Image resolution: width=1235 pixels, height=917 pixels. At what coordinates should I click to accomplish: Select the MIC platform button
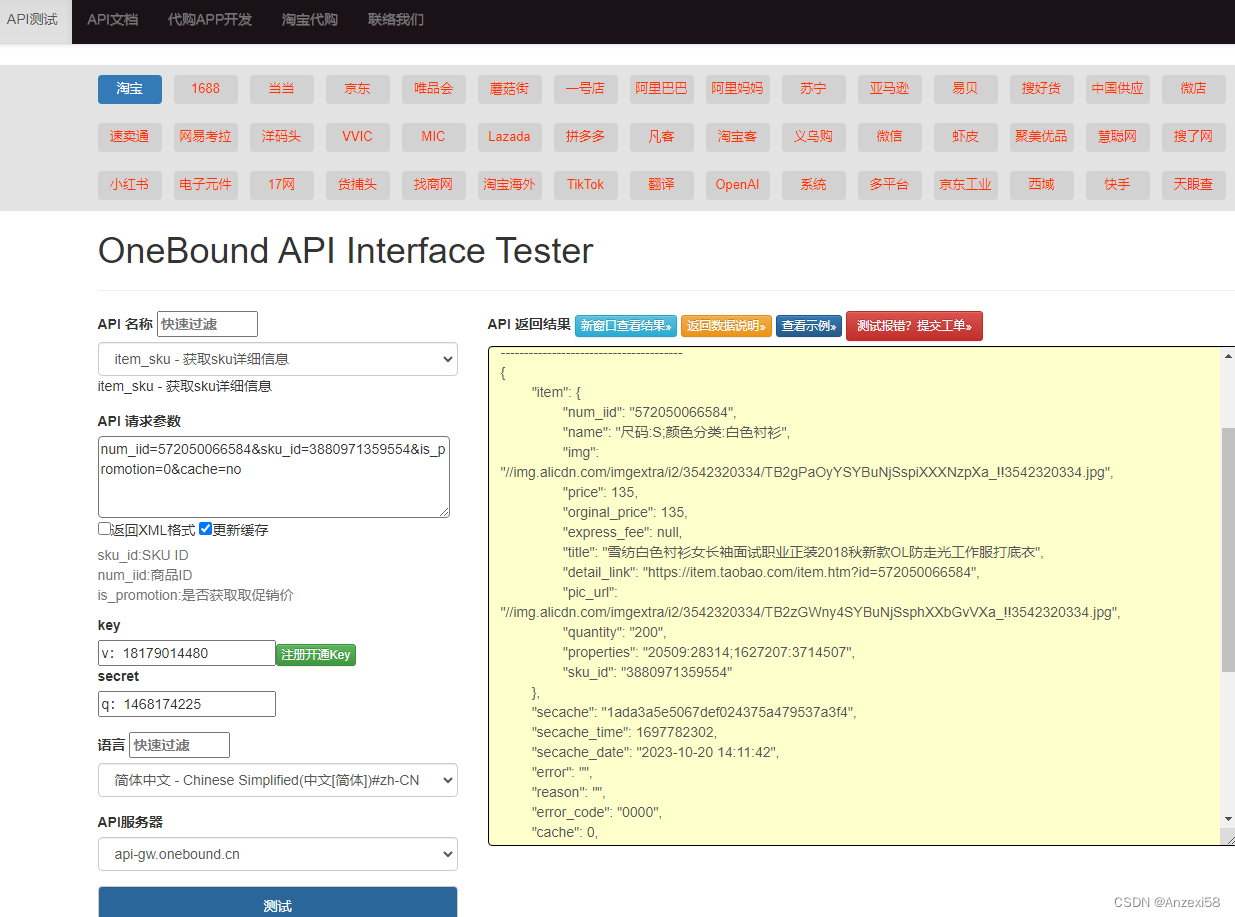coord(434,137)
